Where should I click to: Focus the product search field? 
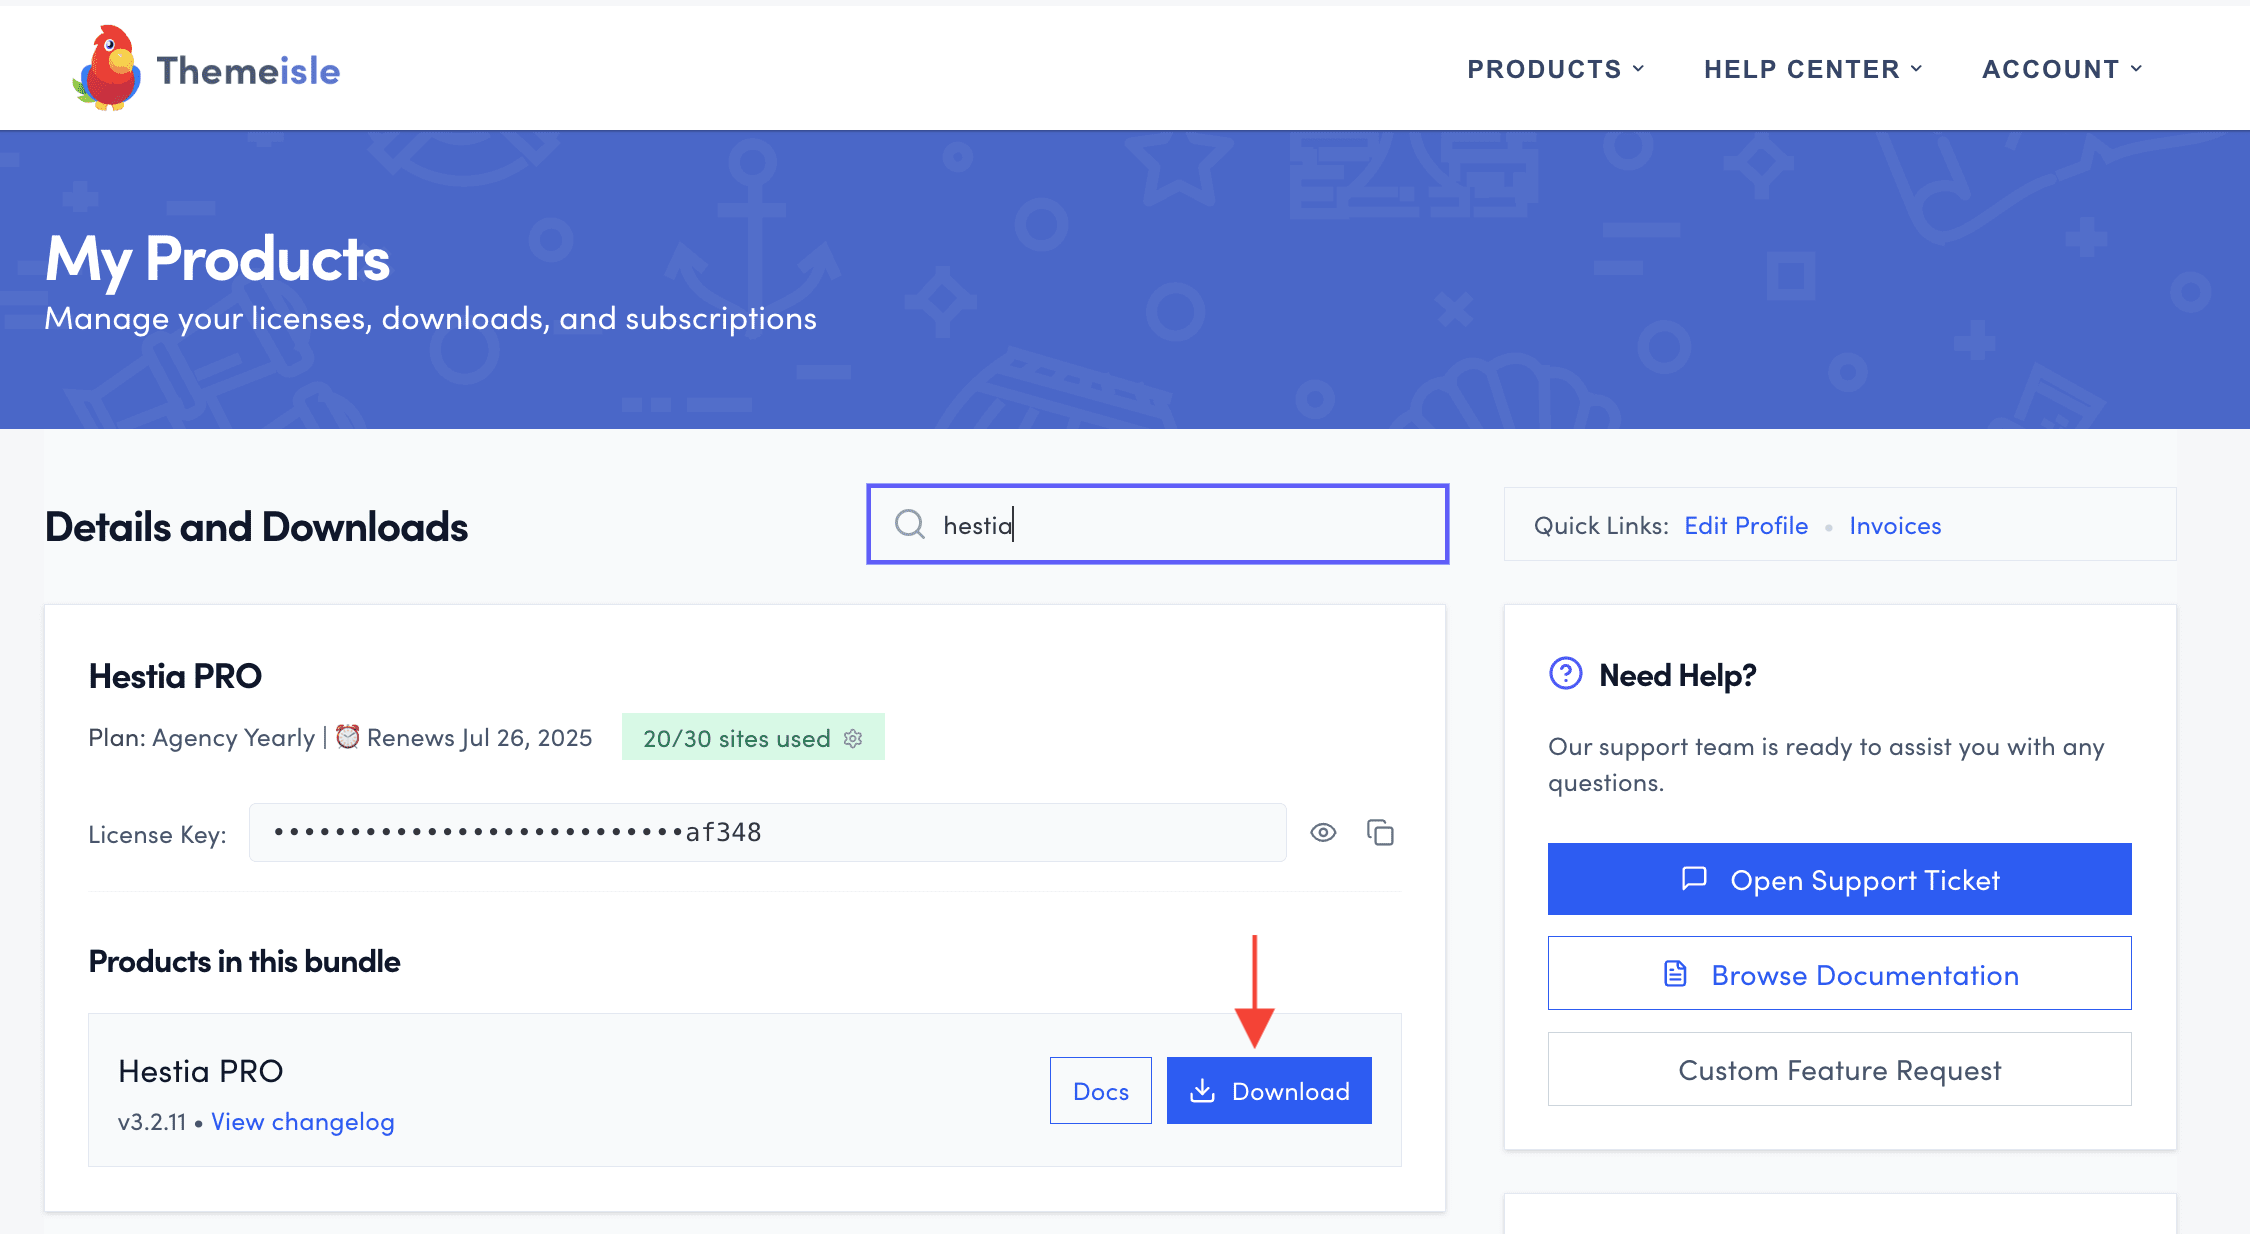[1180, 524]
